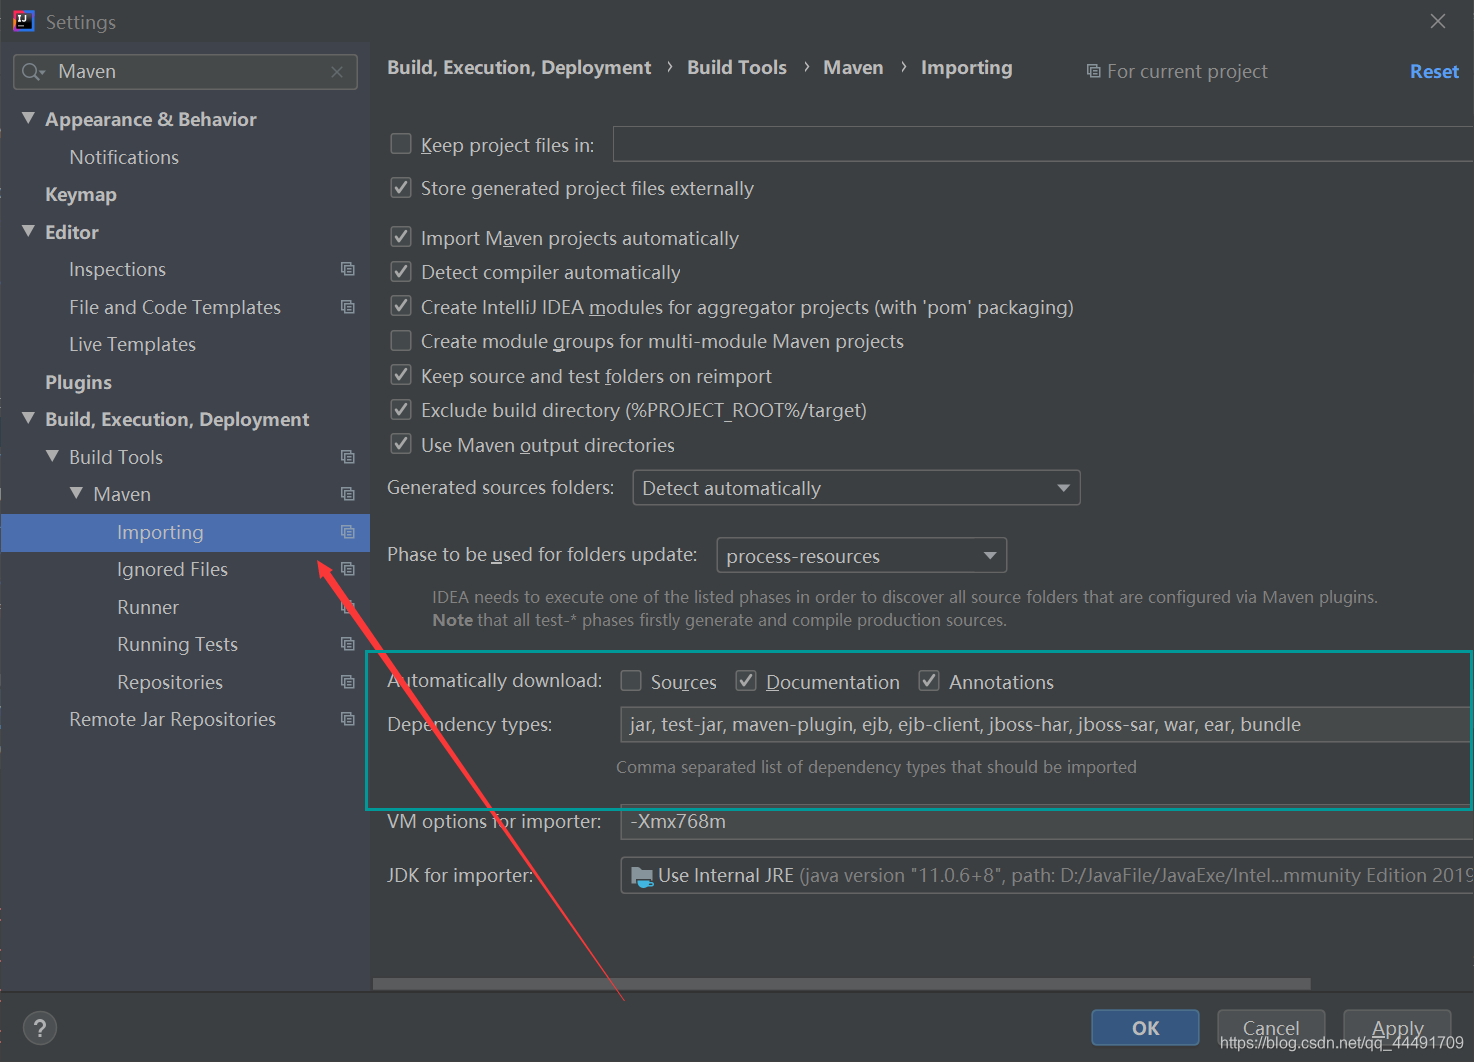This screenshot has height=1062, width=1474.
Task: Click the Reset link
Action: [1434, 71]
